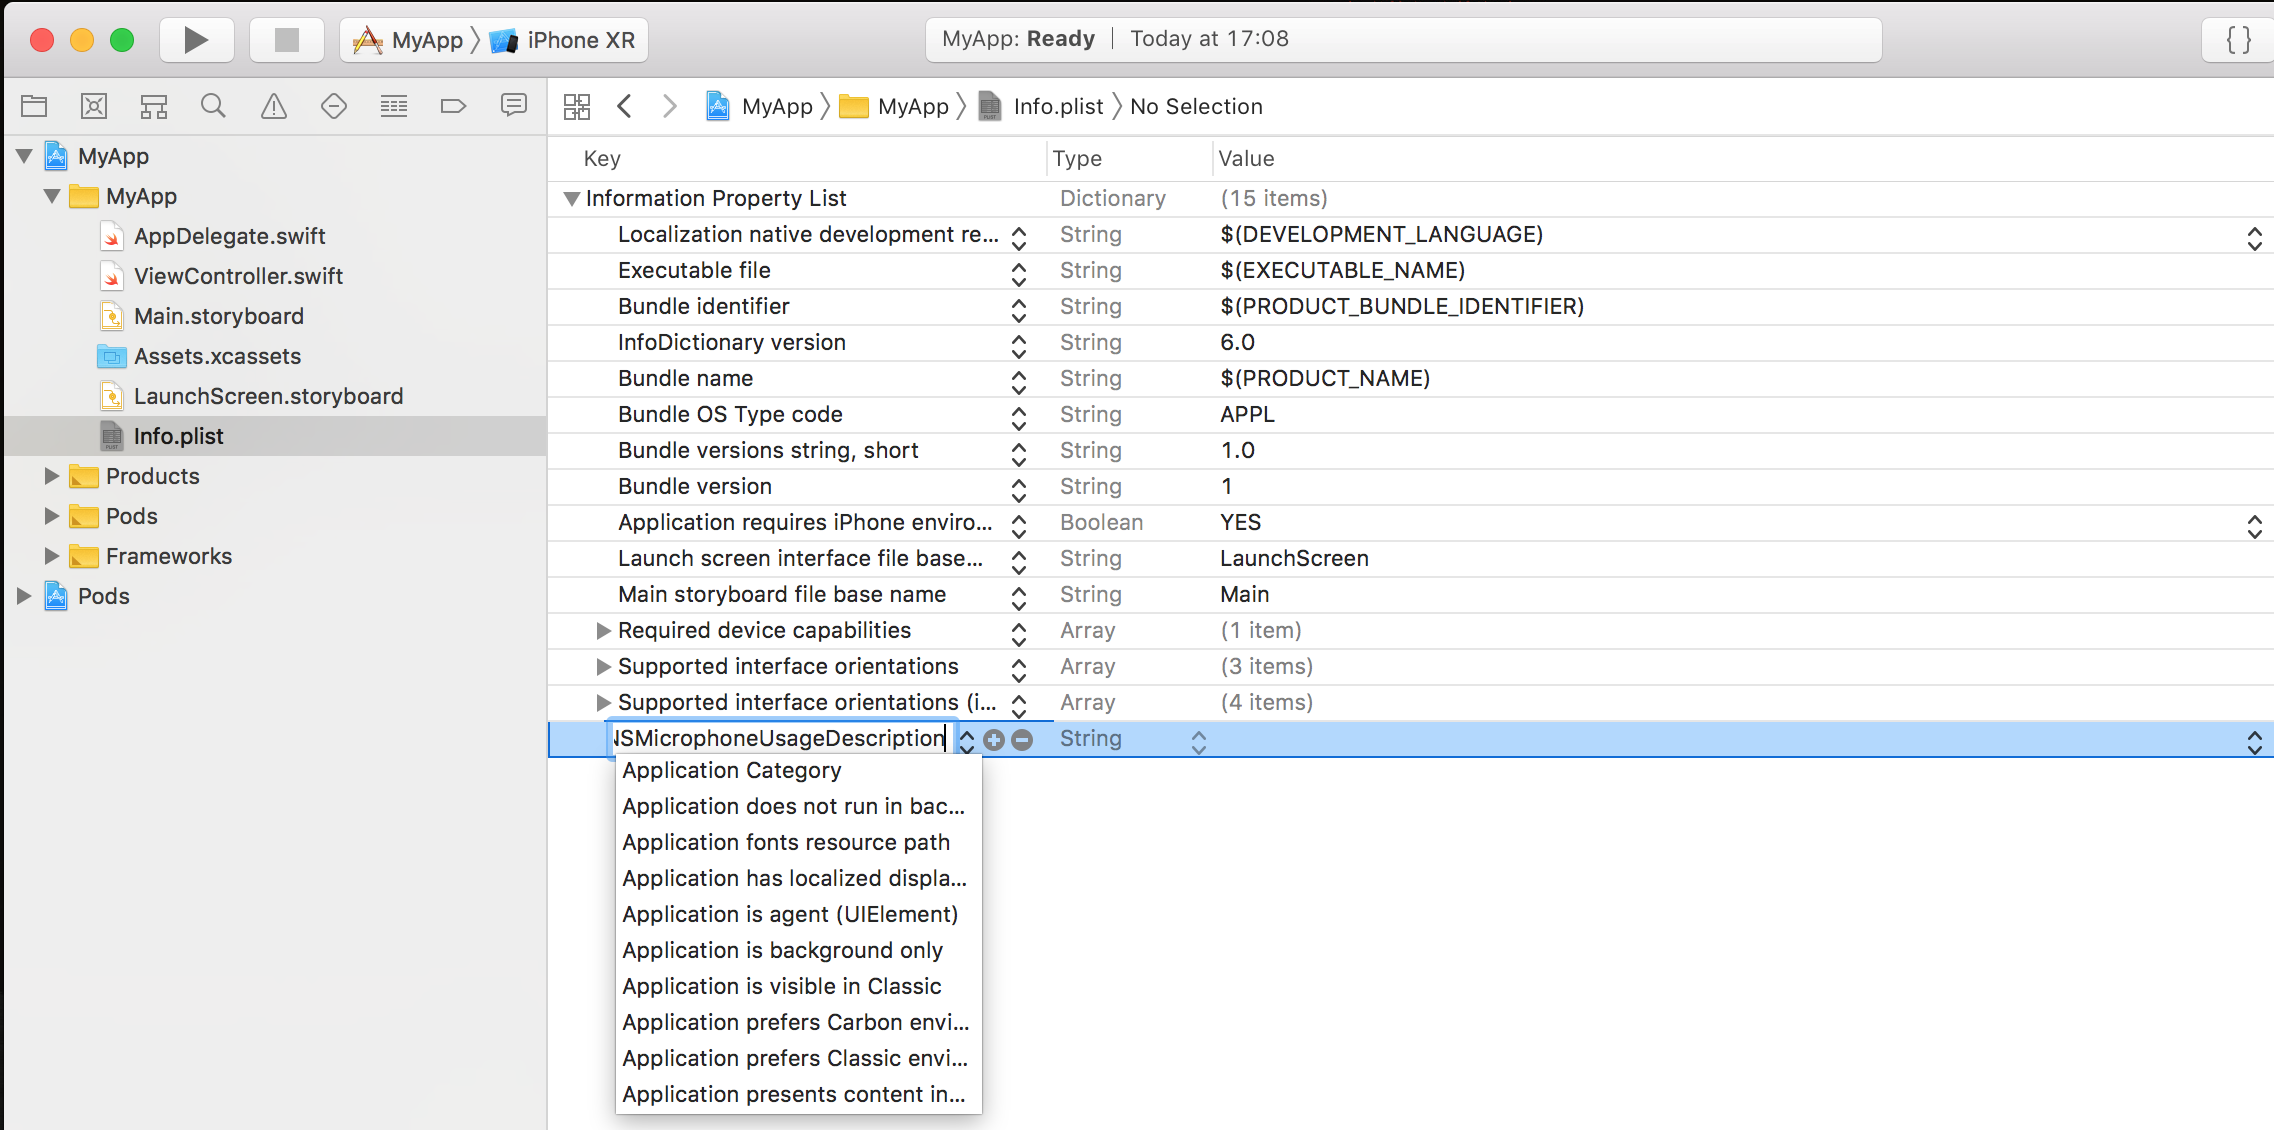Choose Application is visible in Classic
This screenshot has width=2274, height=1130.
click(x=798, y=986)
